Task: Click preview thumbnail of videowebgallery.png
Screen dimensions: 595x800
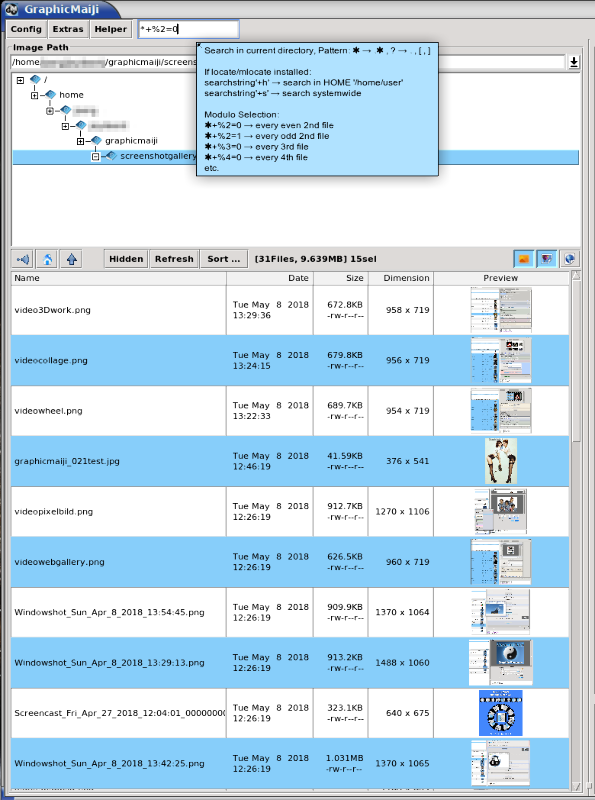Action: pos(501,562)
